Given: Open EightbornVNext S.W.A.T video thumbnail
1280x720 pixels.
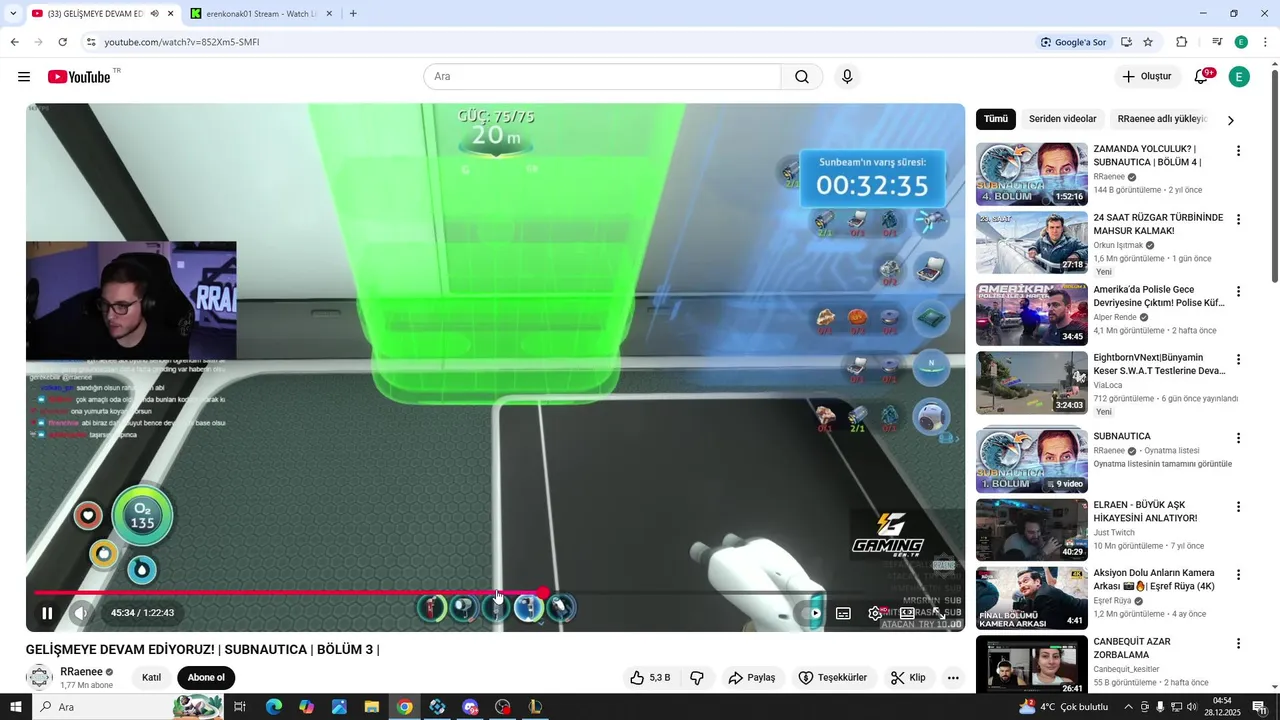Looking at the screenshot, I should [1031, 382].
